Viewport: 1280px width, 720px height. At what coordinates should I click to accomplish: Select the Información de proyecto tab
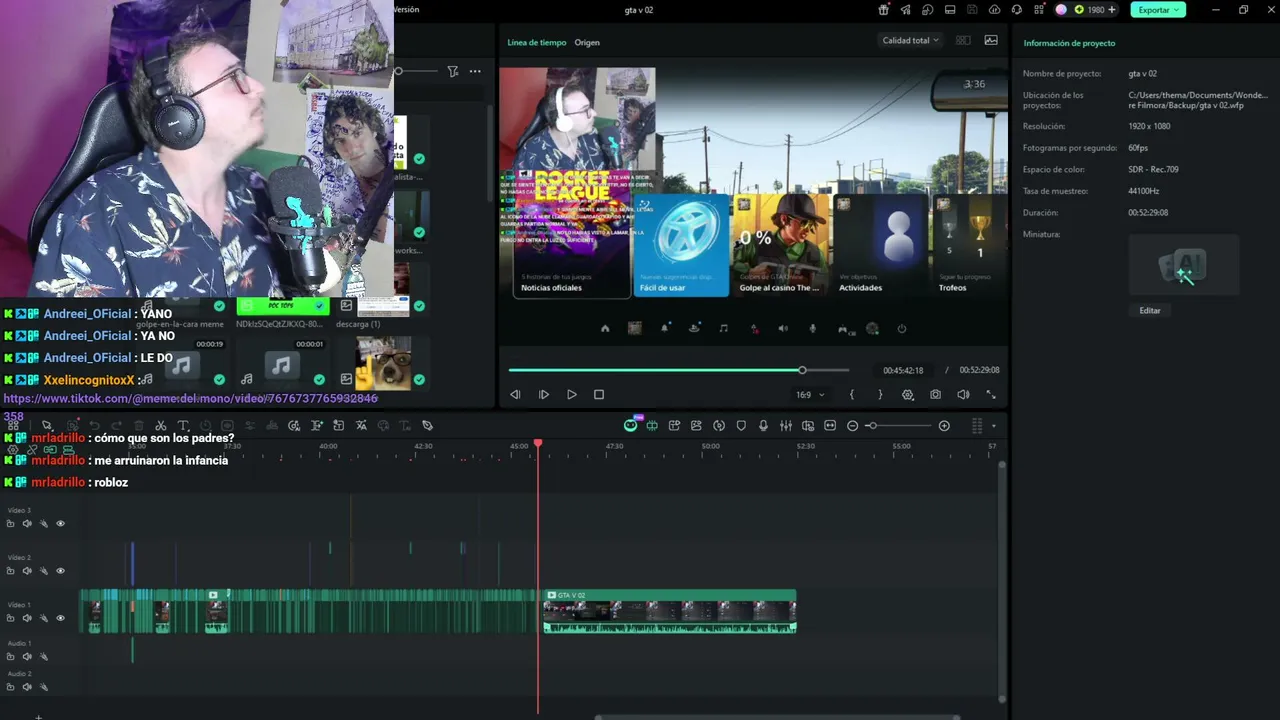coord(1069,43)
